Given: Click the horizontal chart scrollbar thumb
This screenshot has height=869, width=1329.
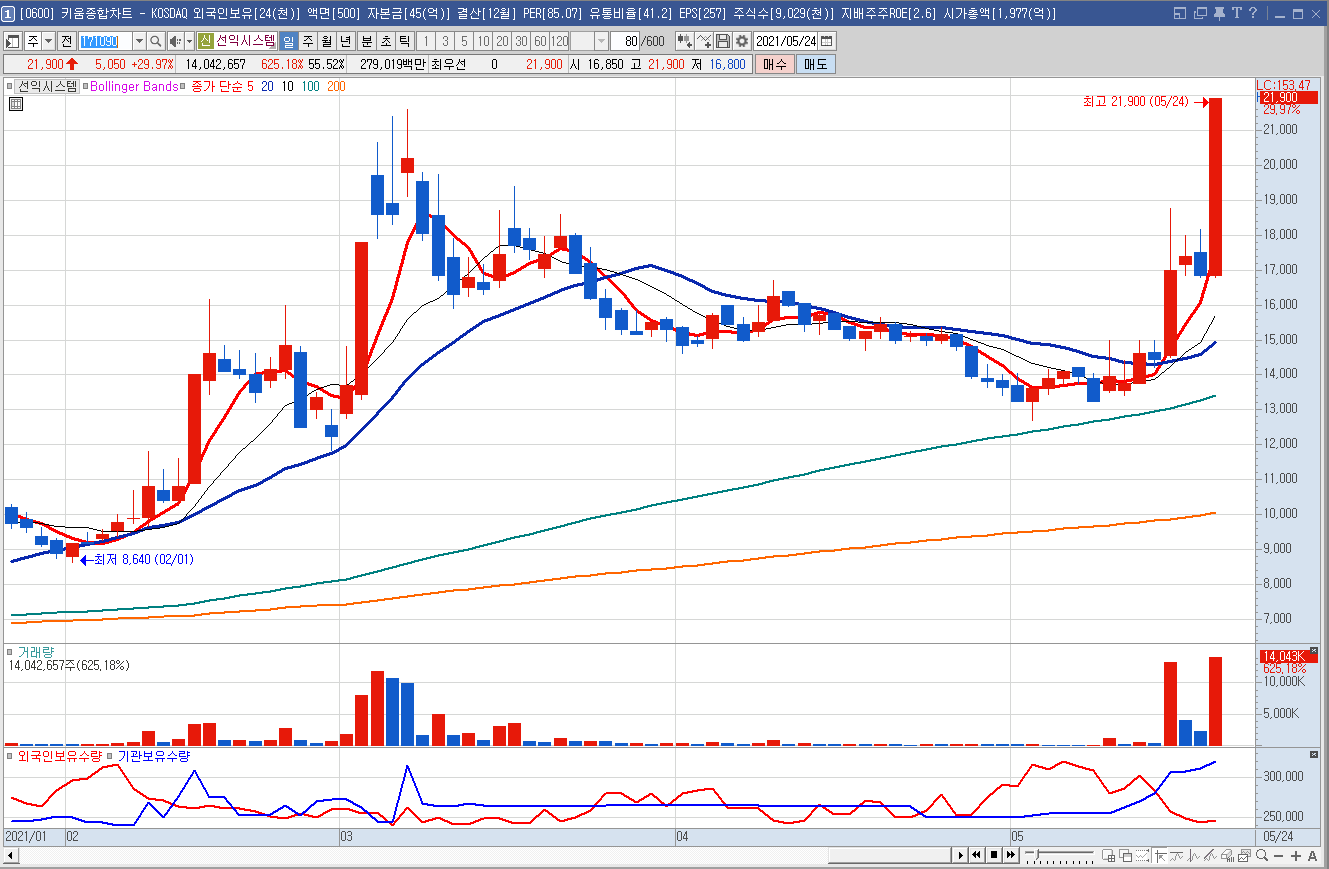Looking at the screenshot, I should tap(889, 855).
